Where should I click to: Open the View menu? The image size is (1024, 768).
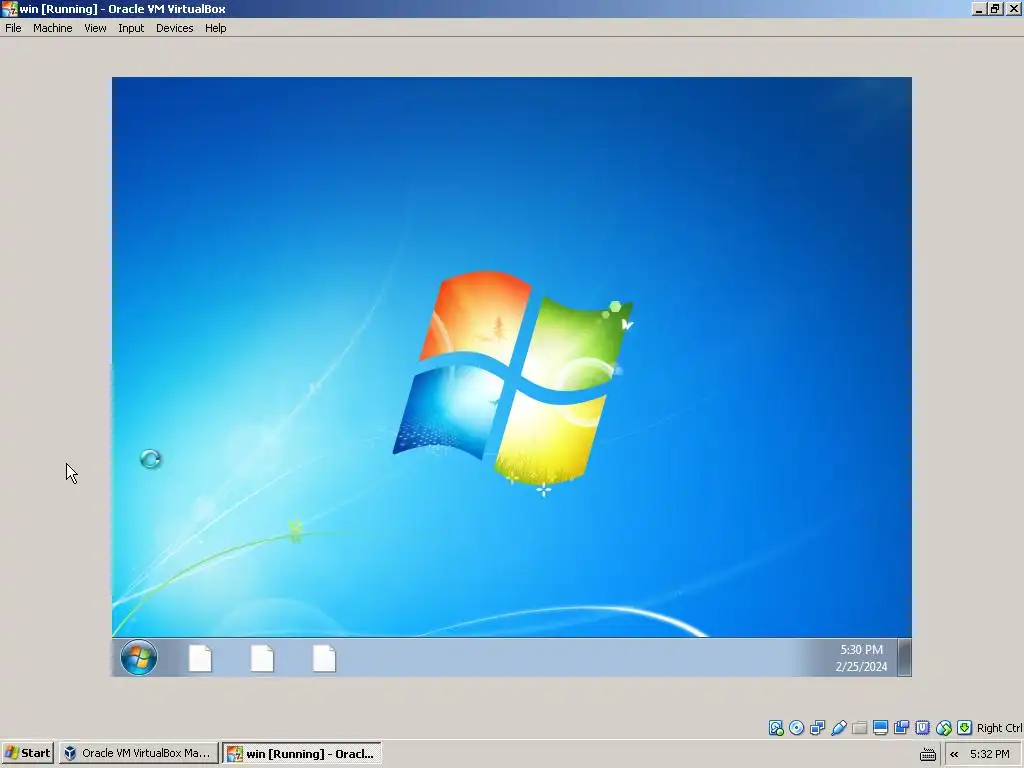(x=95, y=28)
